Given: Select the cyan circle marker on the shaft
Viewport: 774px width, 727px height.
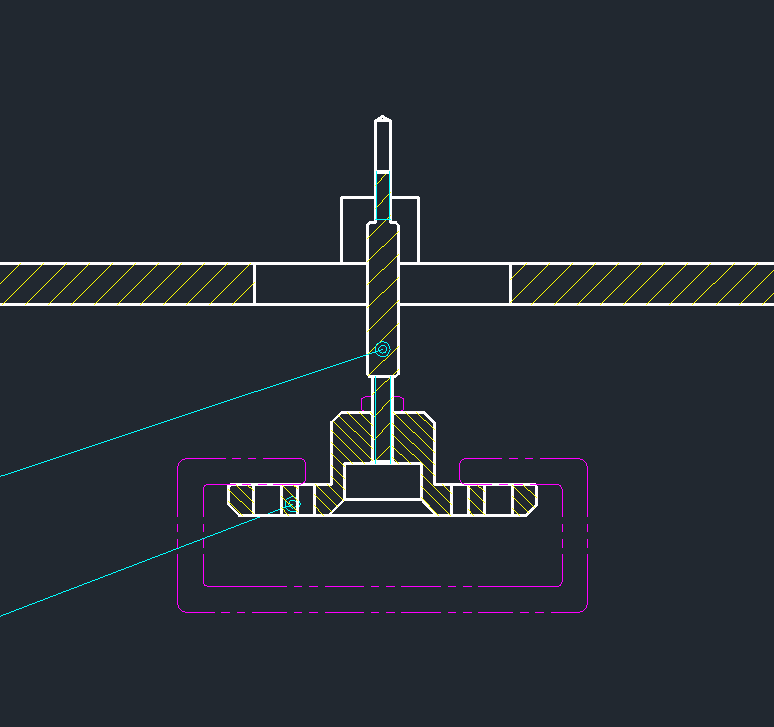Looking at the screenshot, I should (x=383, y=349).
